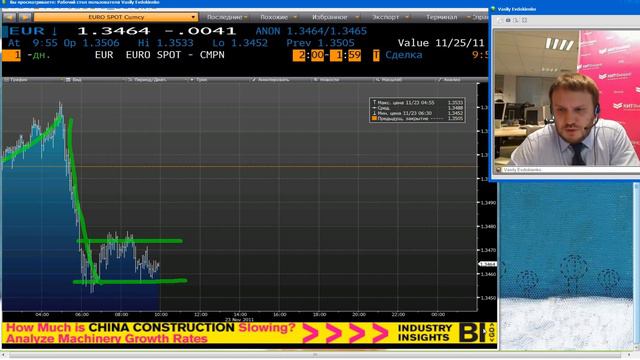Click the third icon in webcam window toolbar
Image resolution: width=640 pixels, height=360 pixels.
coord(516,20)
